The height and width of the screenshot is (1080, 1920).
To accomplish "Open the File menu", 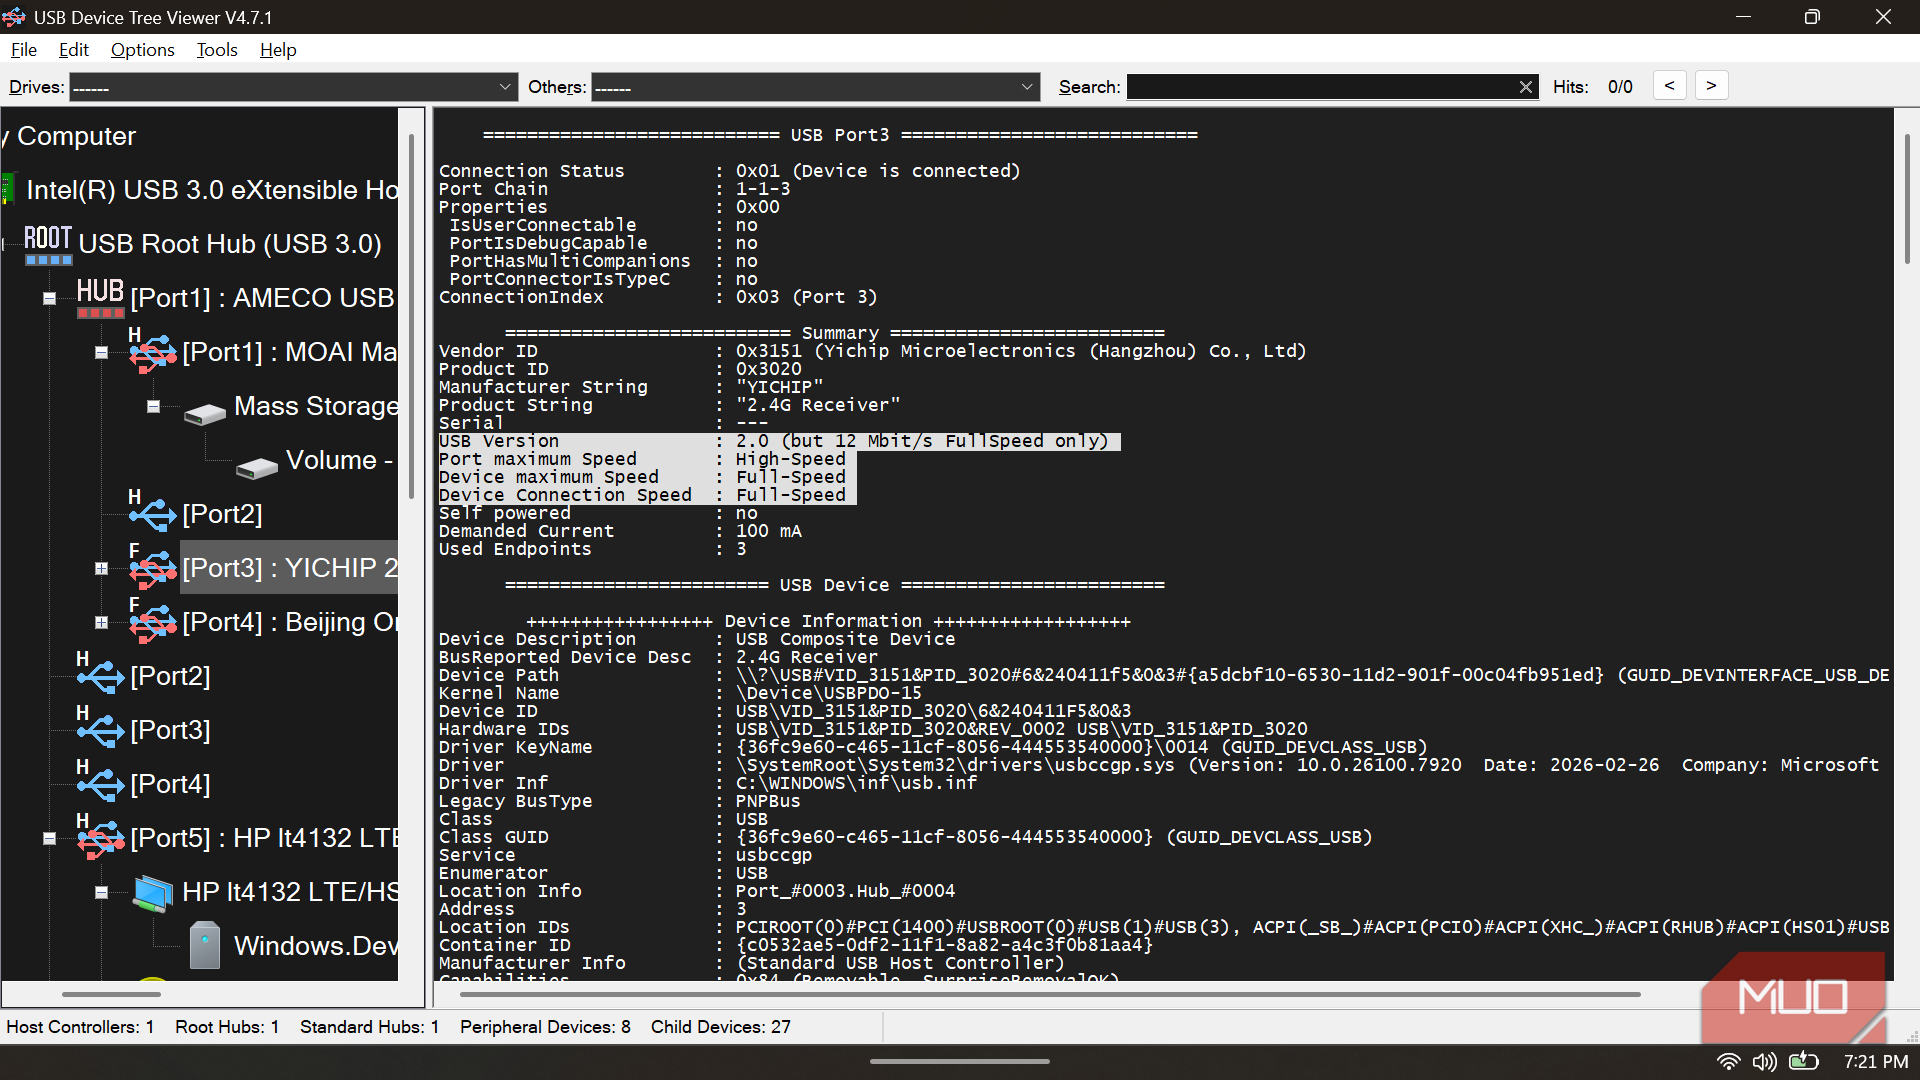I will [24, 50].
